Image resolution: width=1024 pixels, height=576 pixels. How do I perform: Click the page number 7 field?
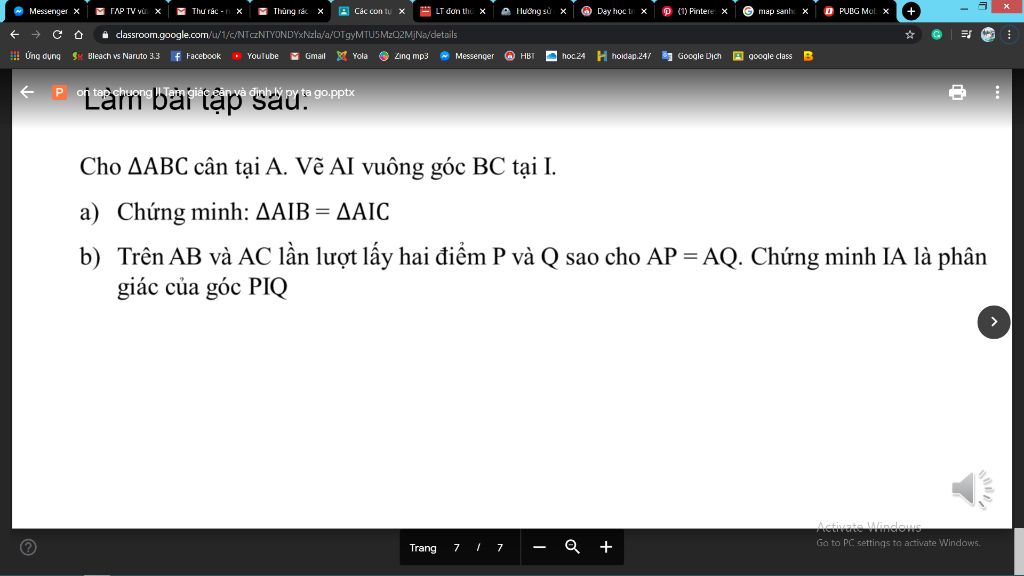(x=456, y=547)
